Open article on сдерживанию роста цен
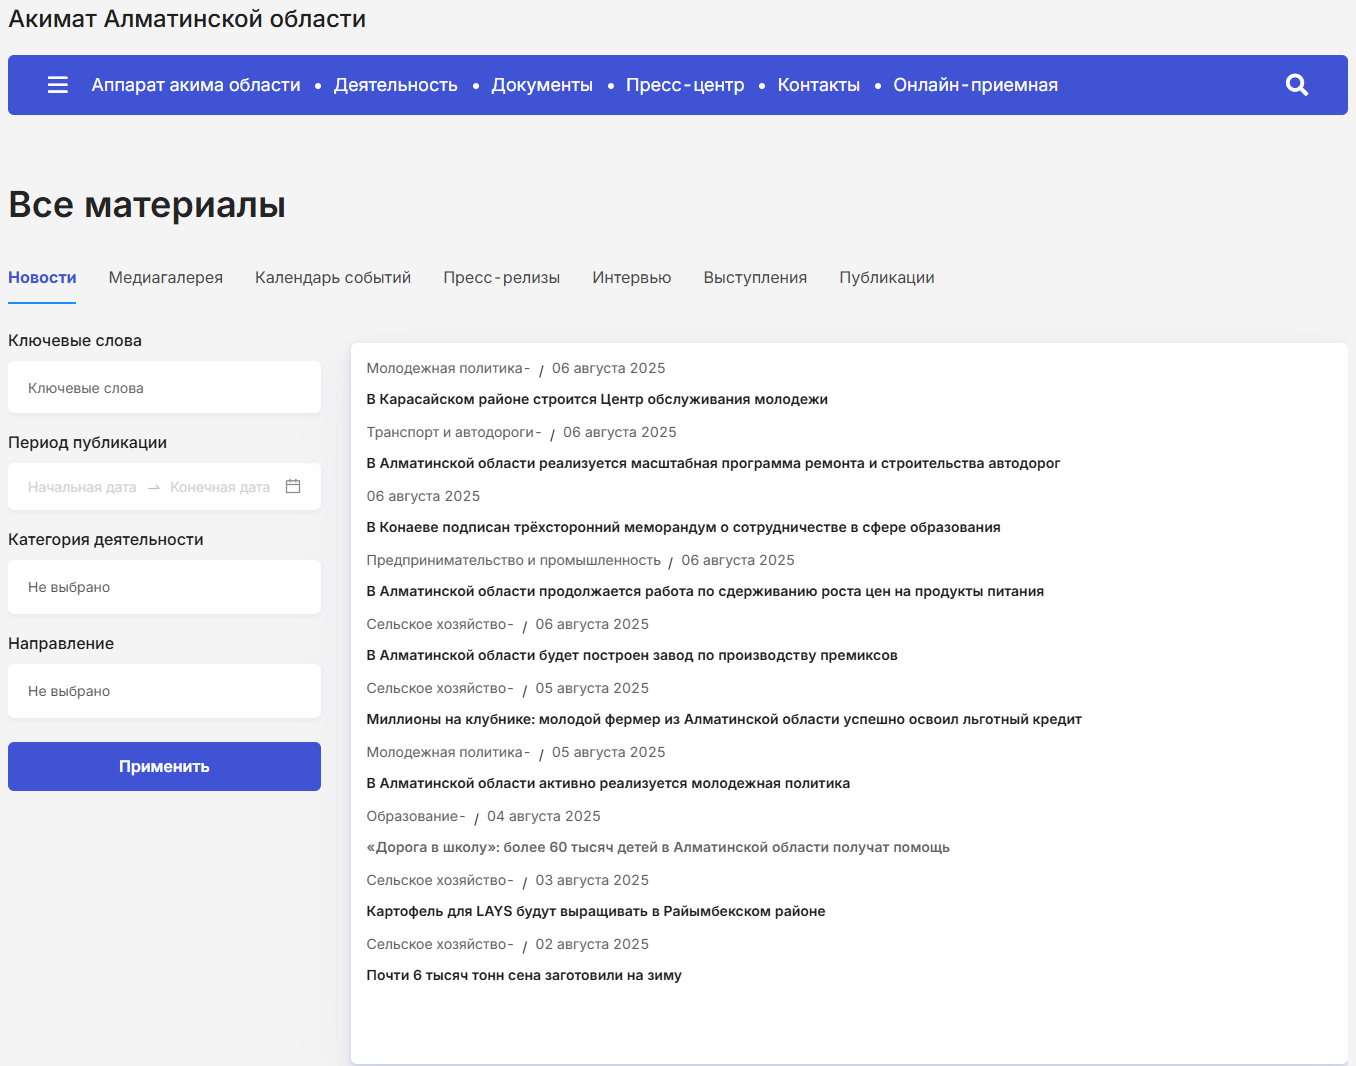The height and width of the screenshot is (1066, 1356). click(705, 591)
